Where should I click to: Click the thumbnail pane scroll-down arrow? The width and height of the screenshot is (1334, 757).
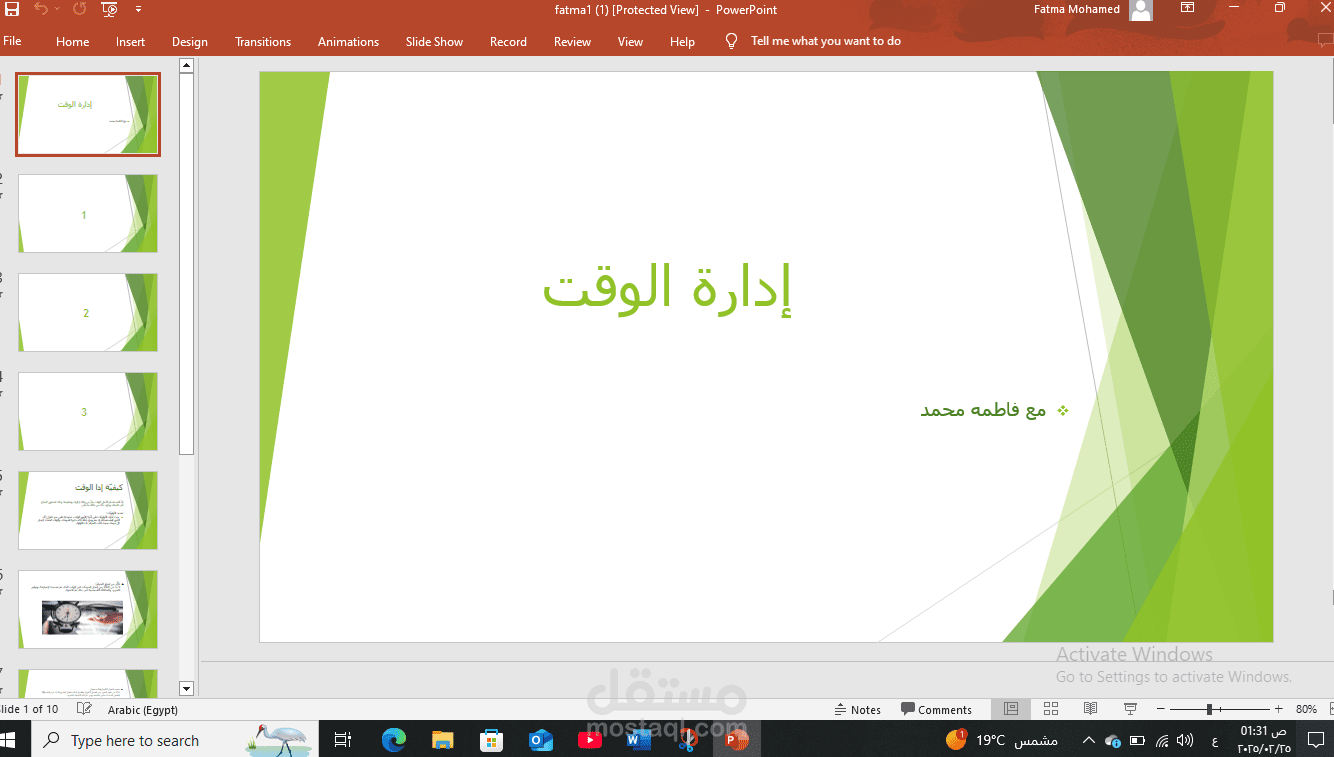click(186, 688)
